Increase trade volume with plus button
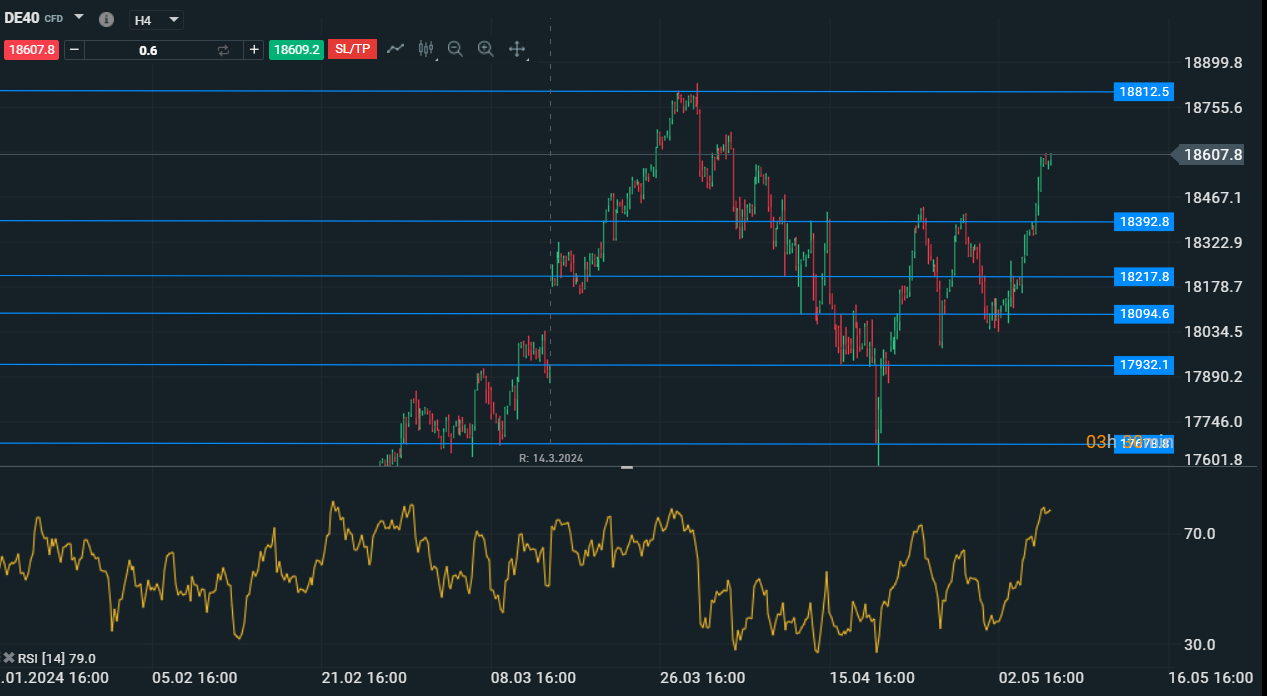Viewport: 1267px width, 696px height. [254, 49]
